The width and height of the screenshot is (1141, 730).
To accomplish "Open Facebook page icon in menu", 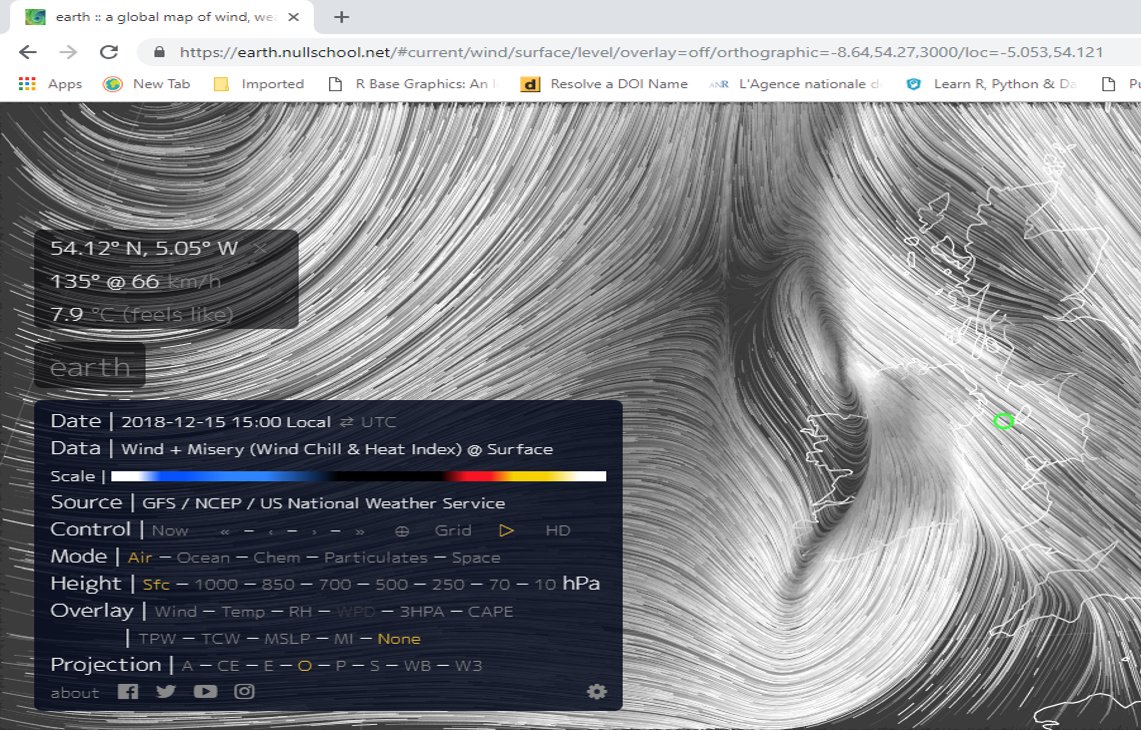I will (x=128, y=691).
